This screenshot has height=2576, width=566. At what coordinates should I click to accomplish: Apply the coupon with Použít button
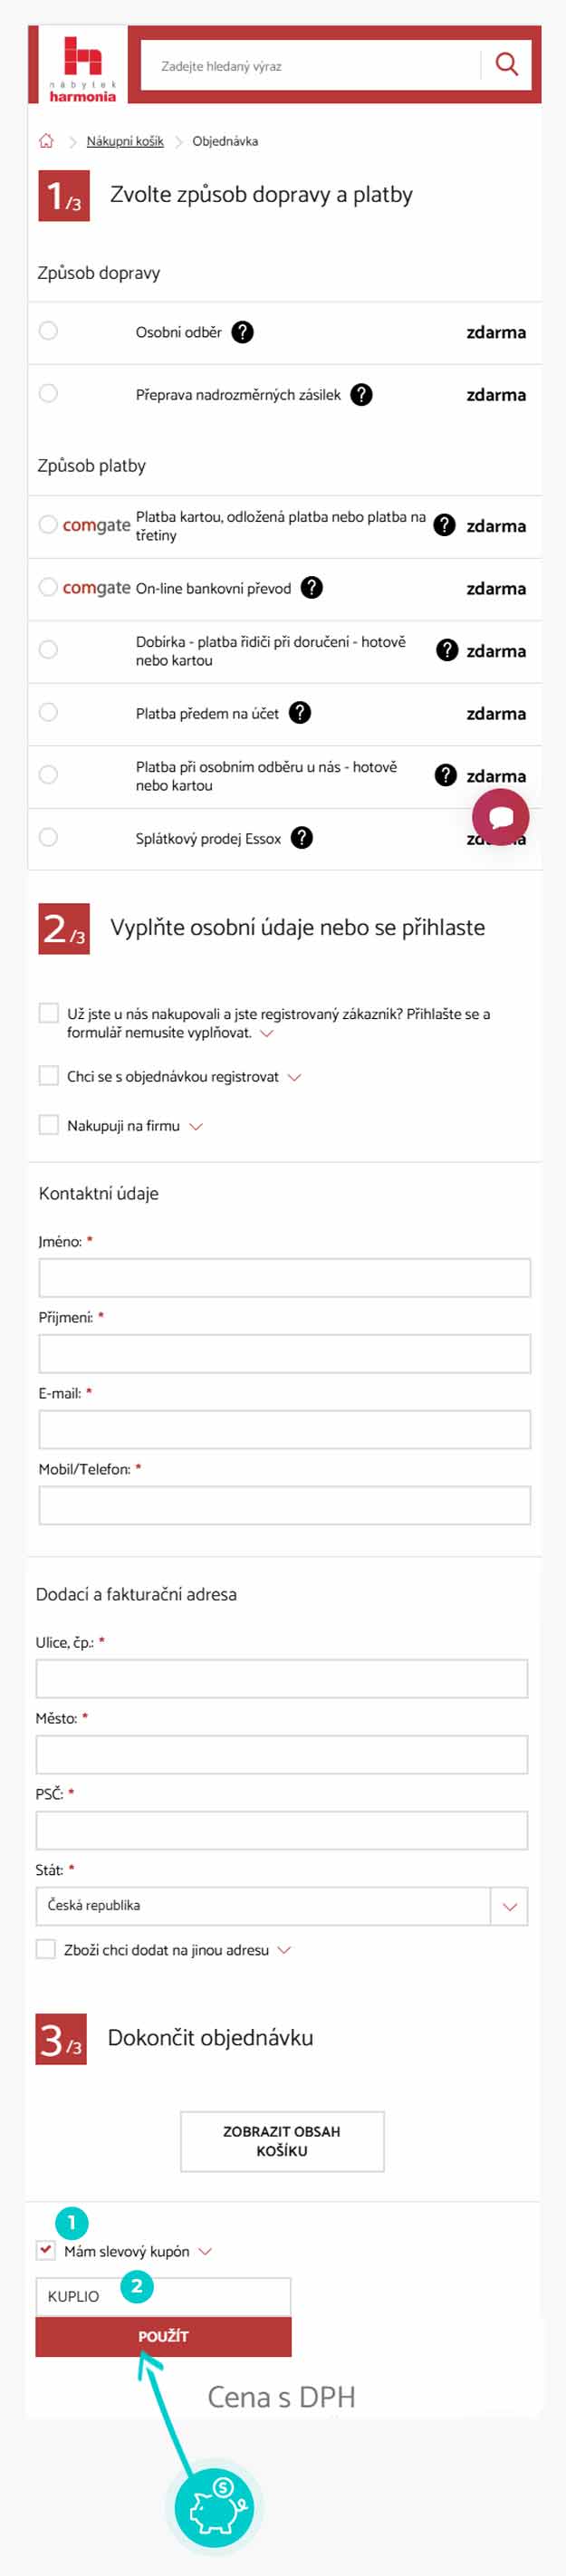pyautogui.click(x=163, y=2336)
